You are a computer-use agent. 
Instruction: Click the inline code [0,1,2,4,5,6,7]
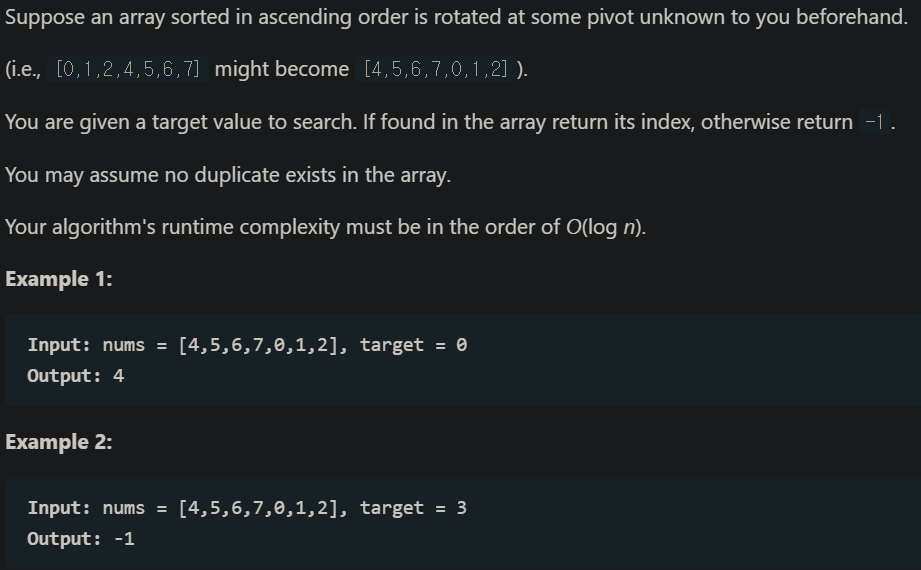[128, 69]
